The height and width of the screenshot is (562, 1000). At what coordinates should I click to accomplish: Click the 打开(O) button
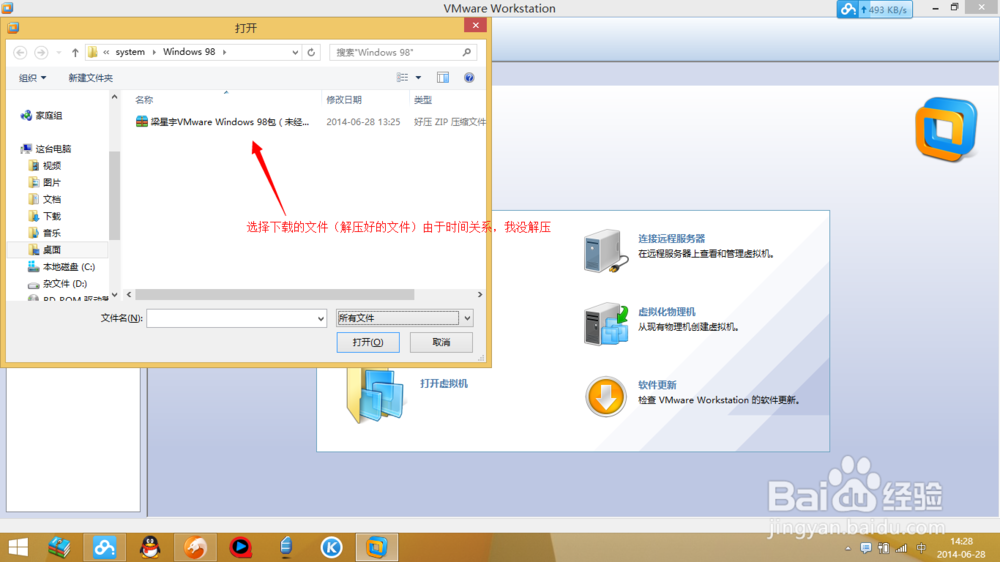point(368,343)
